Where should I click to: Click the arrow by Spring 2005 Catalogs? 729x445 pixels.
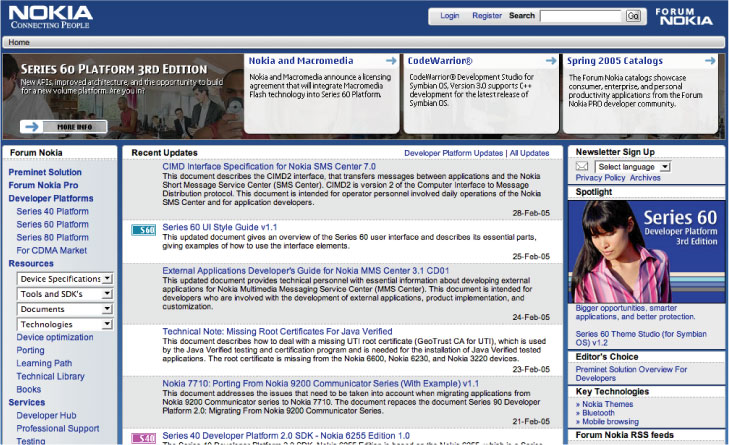tap(709, 61)
